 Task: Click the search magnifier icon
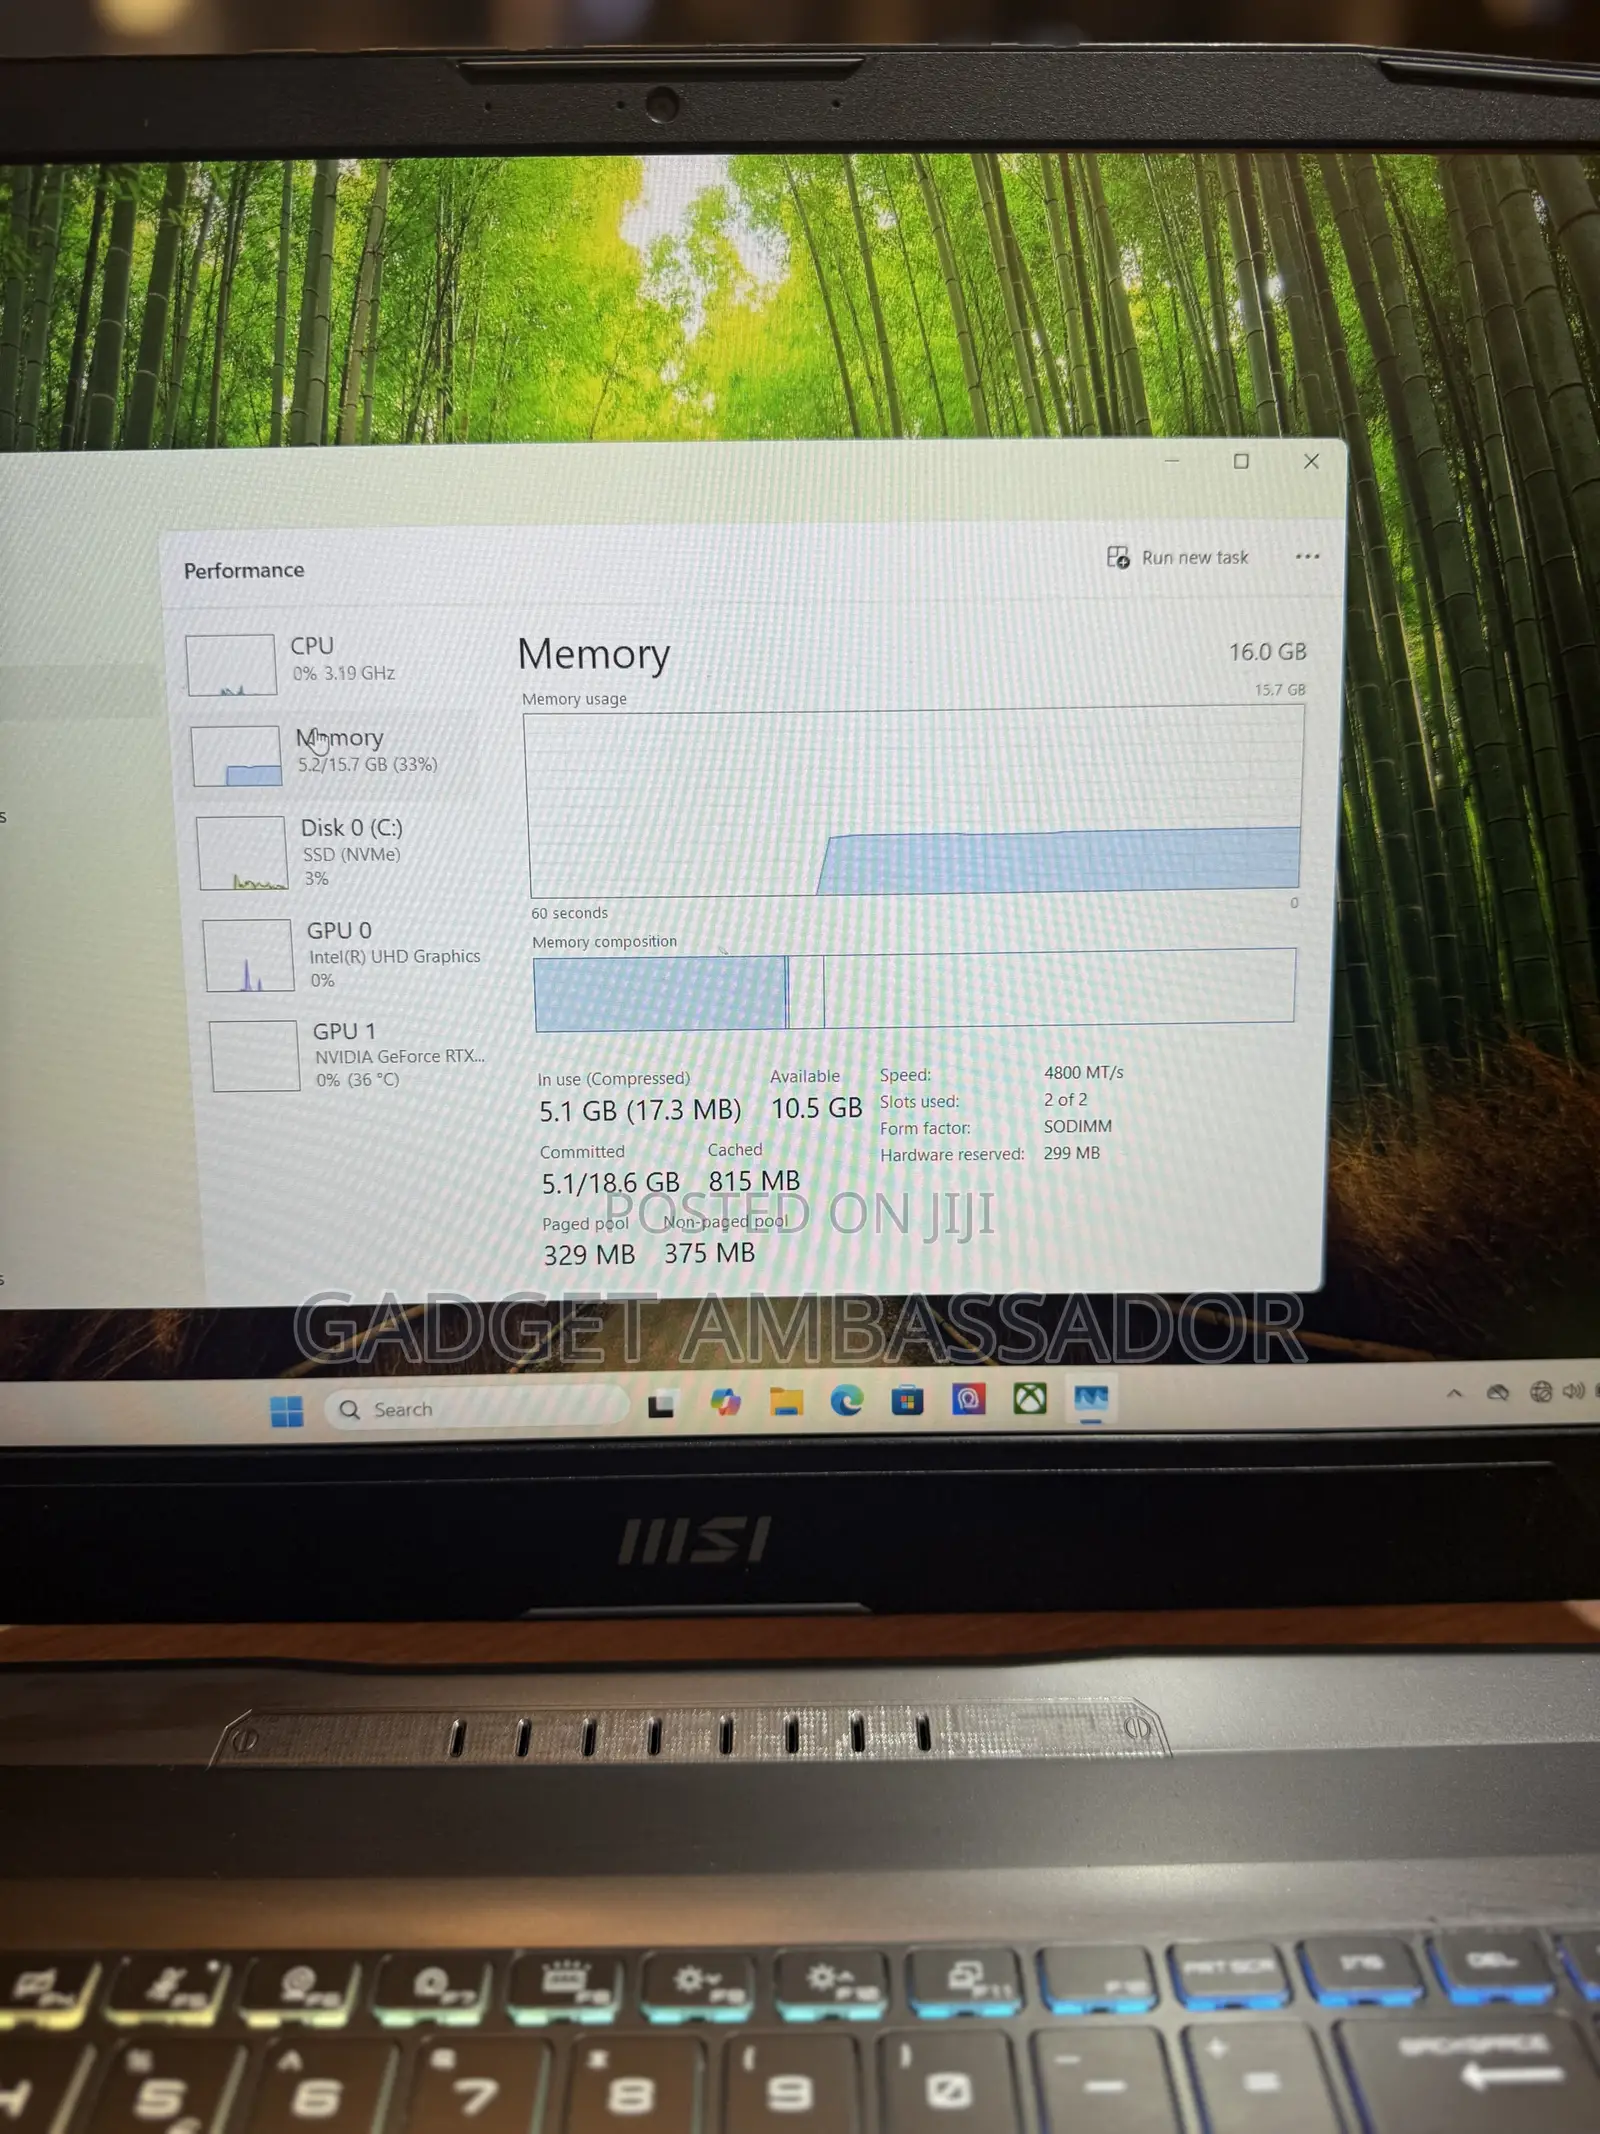click(349, 1409)
